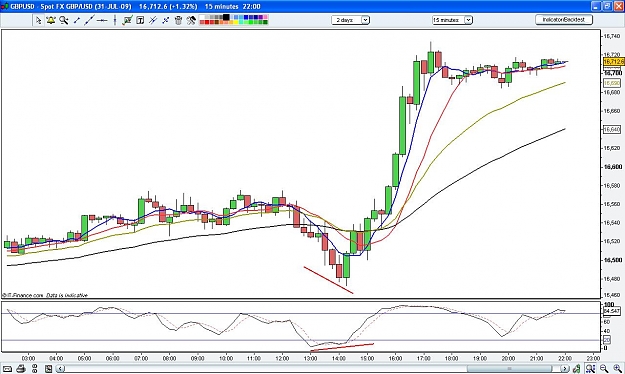The height and width of the screenshot is (374, 625).
Task: Choose the horizontal line drawing tool
Action: point(102,20)
